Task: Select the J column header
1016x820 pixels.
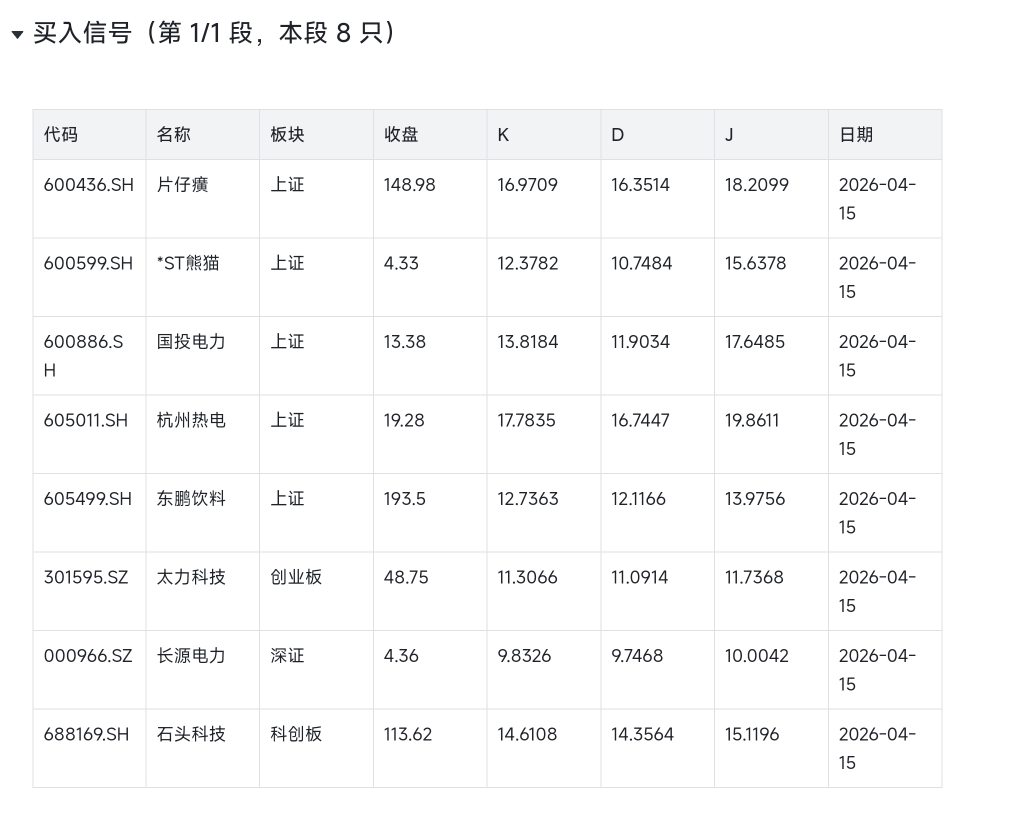Action: pyautogui.click(x=729, y=134)
